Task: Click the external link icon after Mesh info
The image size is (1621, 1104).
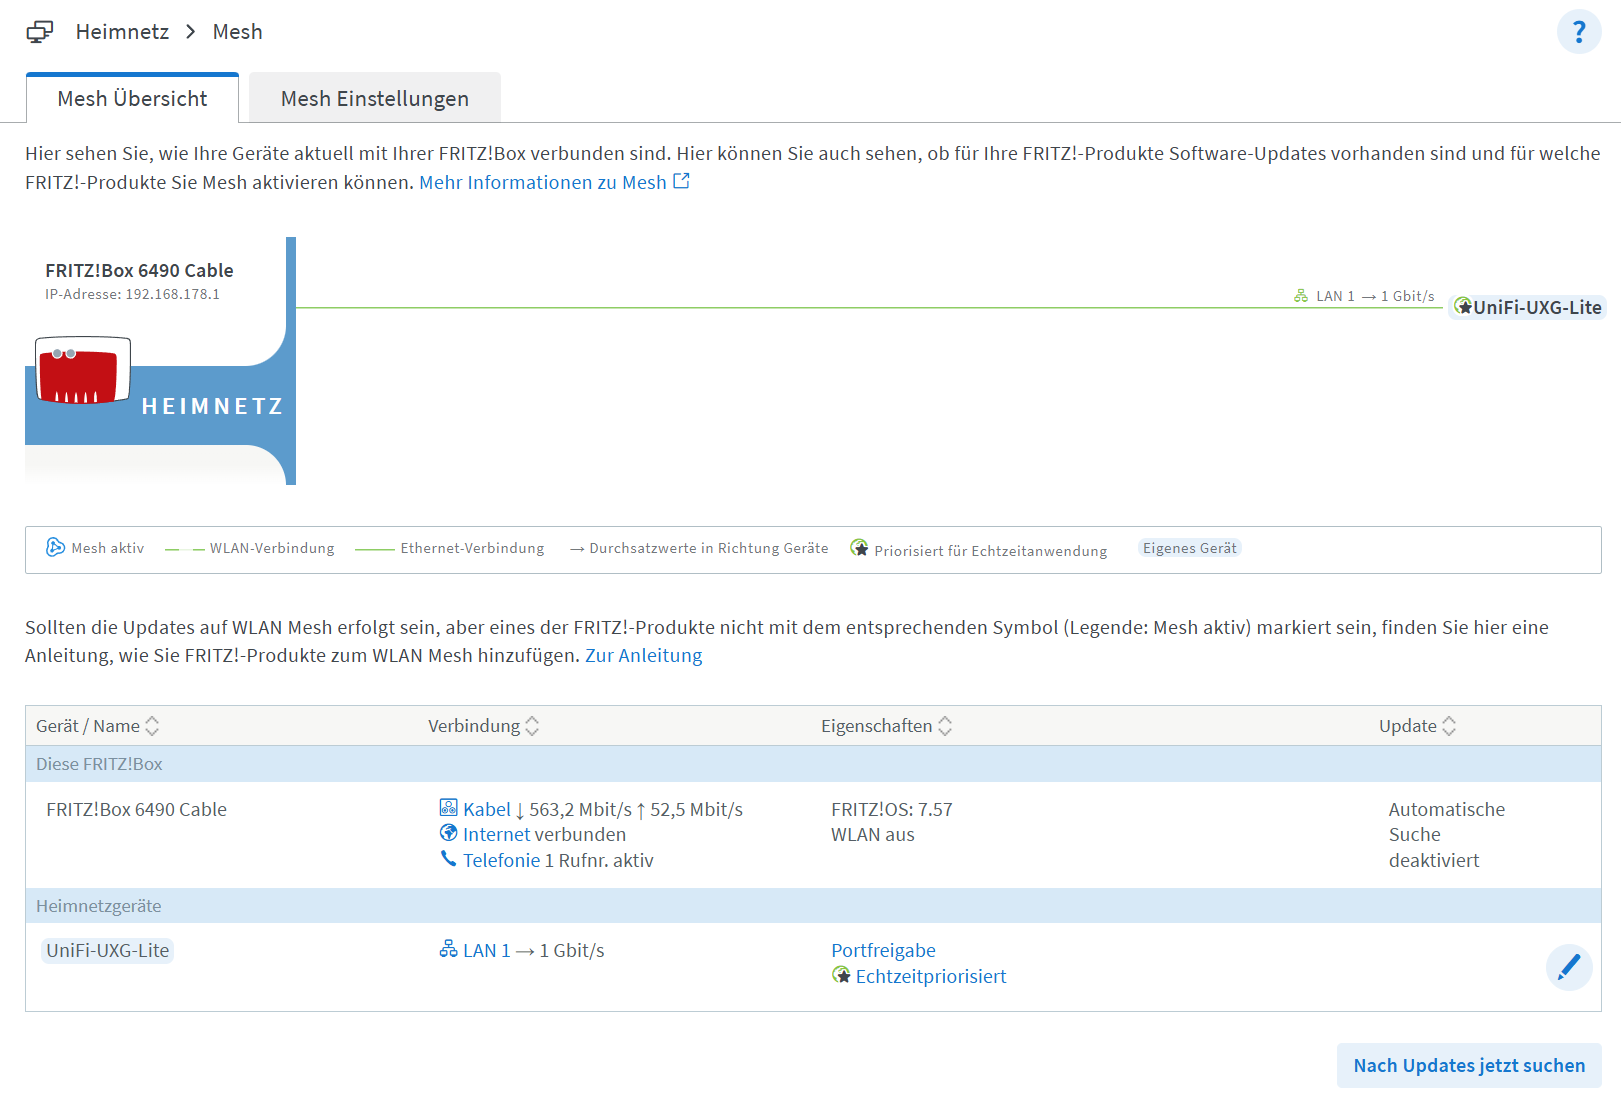Action: [681, 181]
